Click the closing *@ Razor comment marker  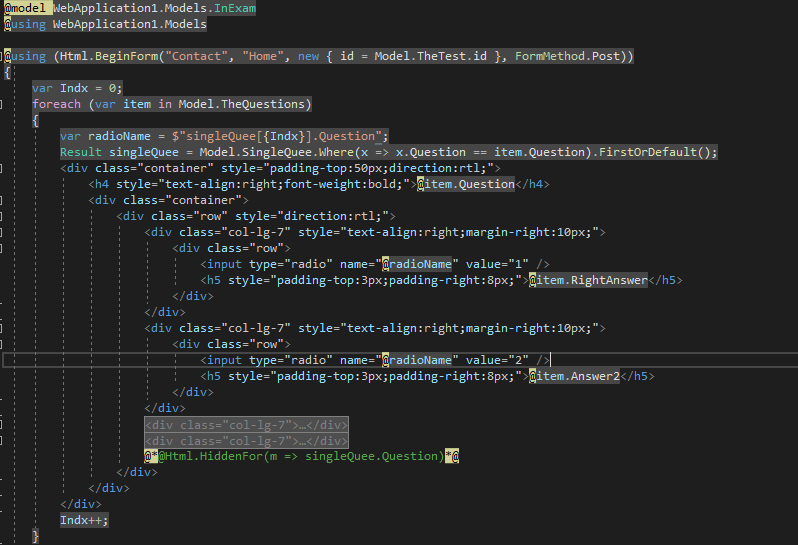coord(452,456)
